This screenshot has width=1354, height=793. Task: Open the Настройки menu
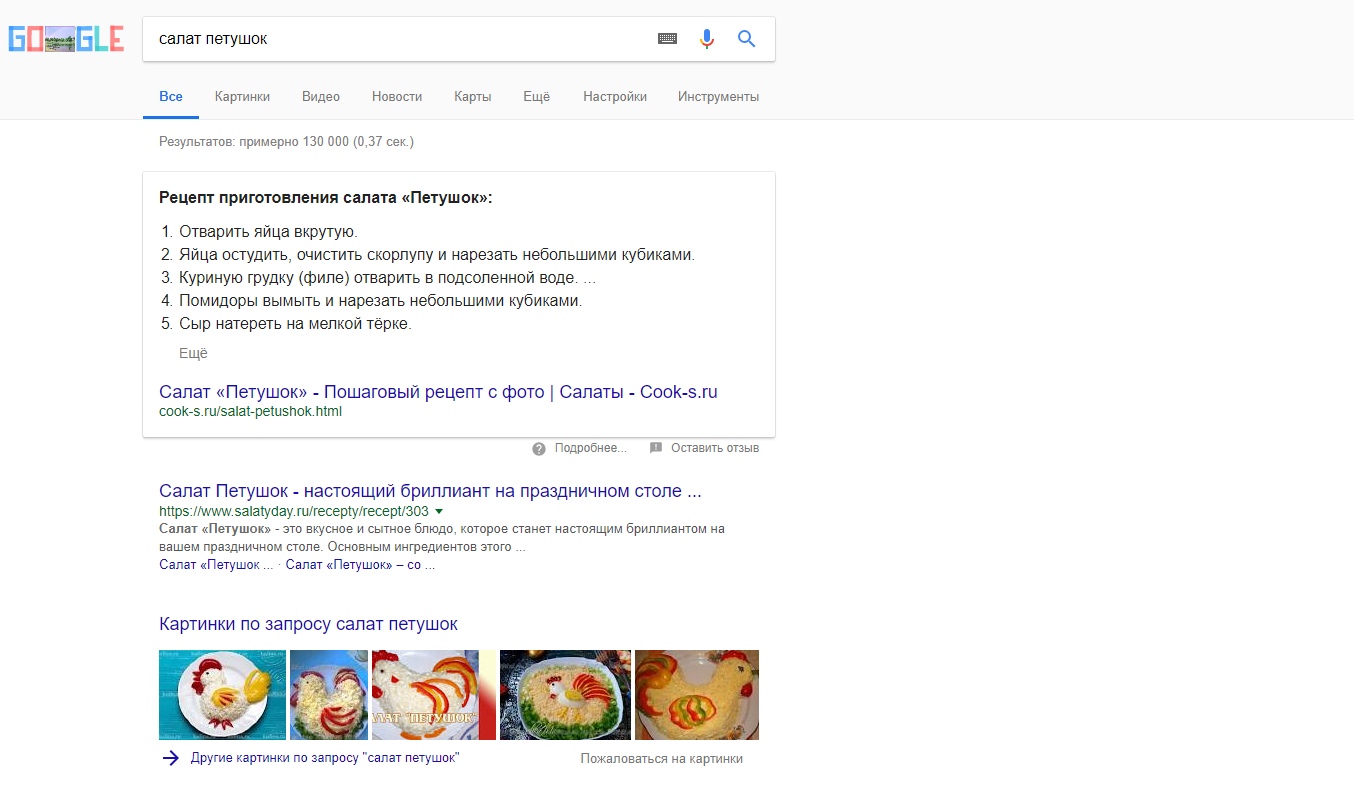615,97
